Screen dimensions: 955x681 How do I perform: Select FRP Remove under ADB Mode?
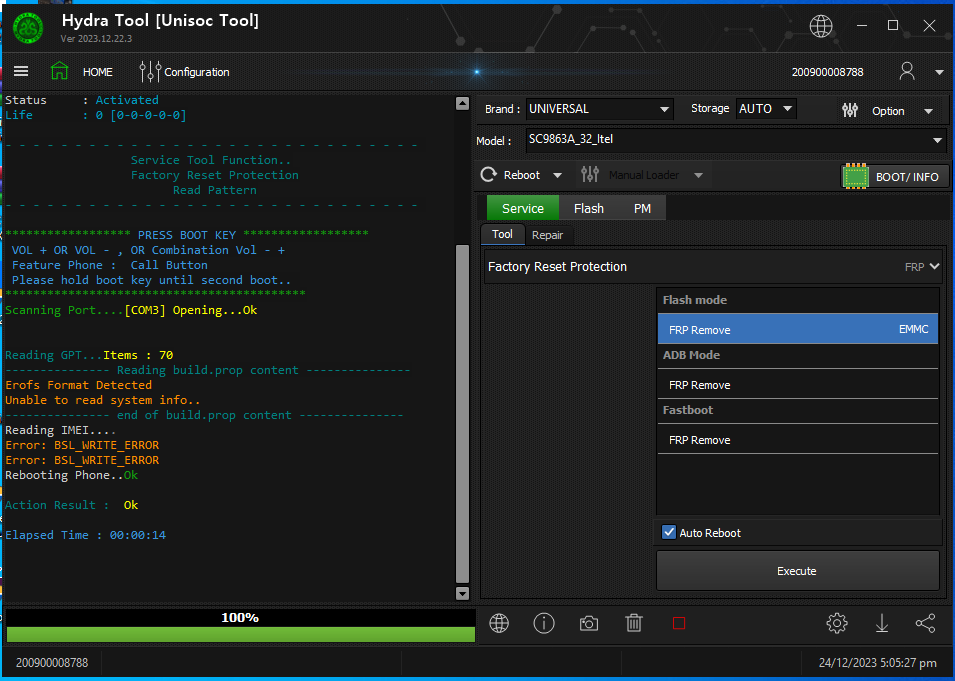797,385
